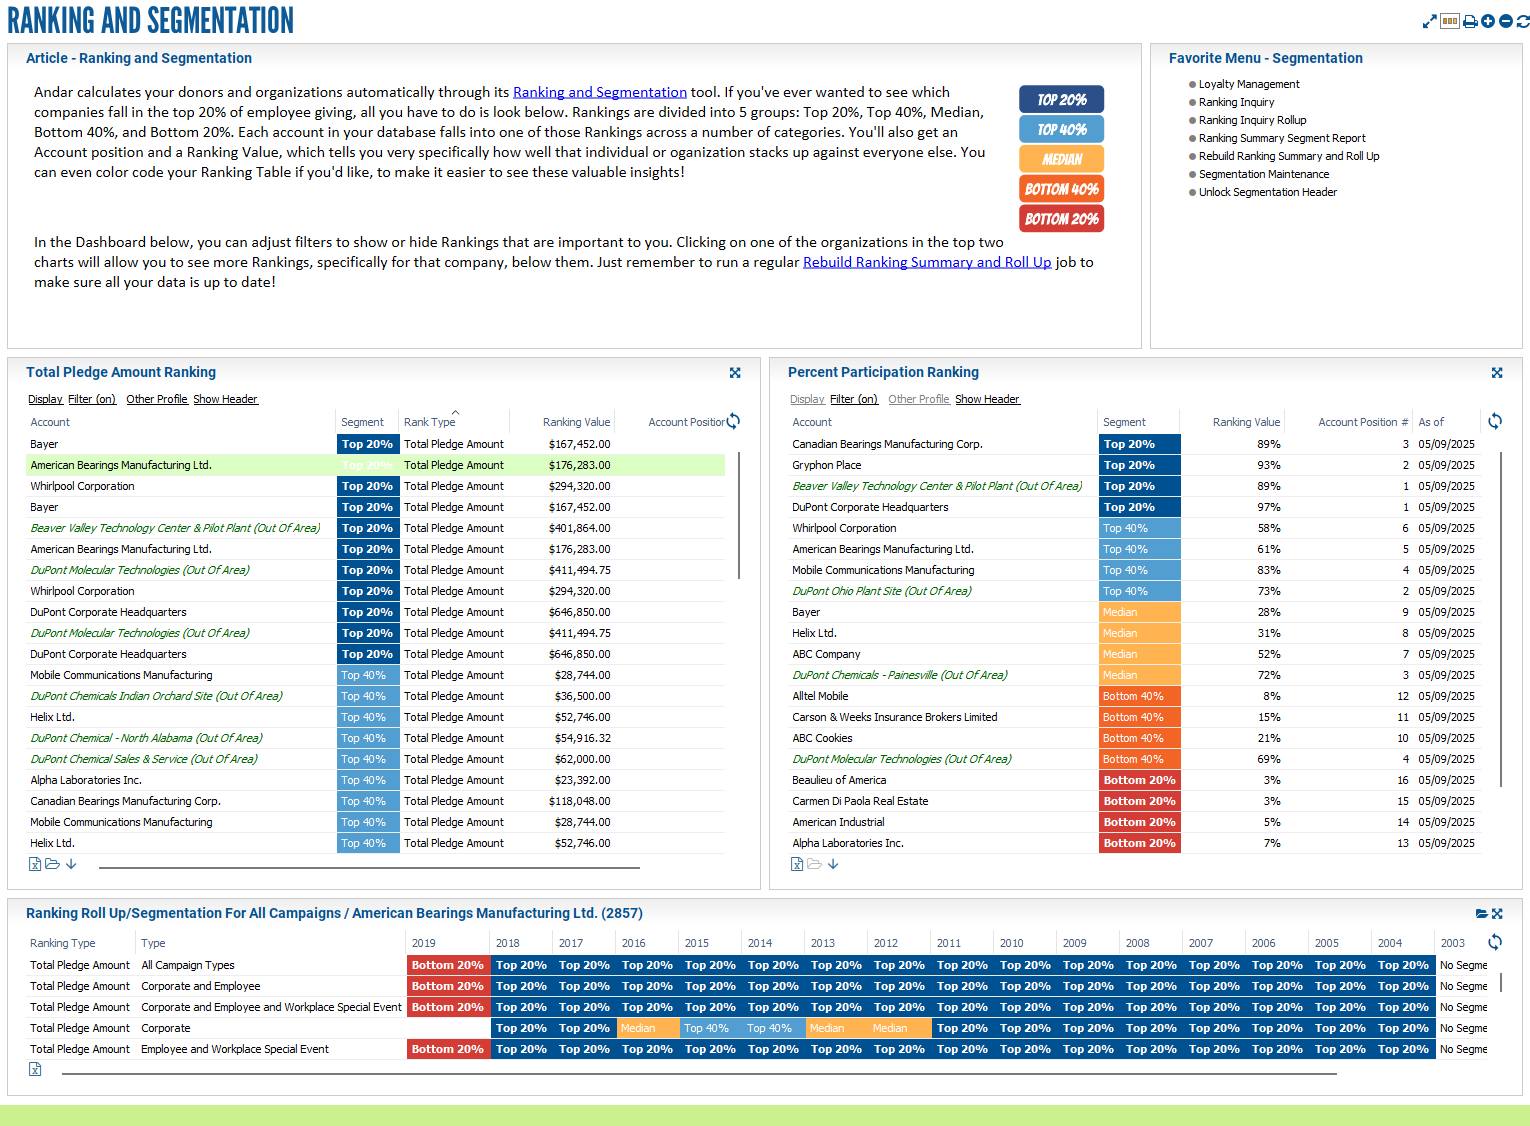Open Segmentation Maintenance from Favorite Menu
Image resolution: width=1530 pixels, height=1126 pixels.
[x=1264, y=174]
